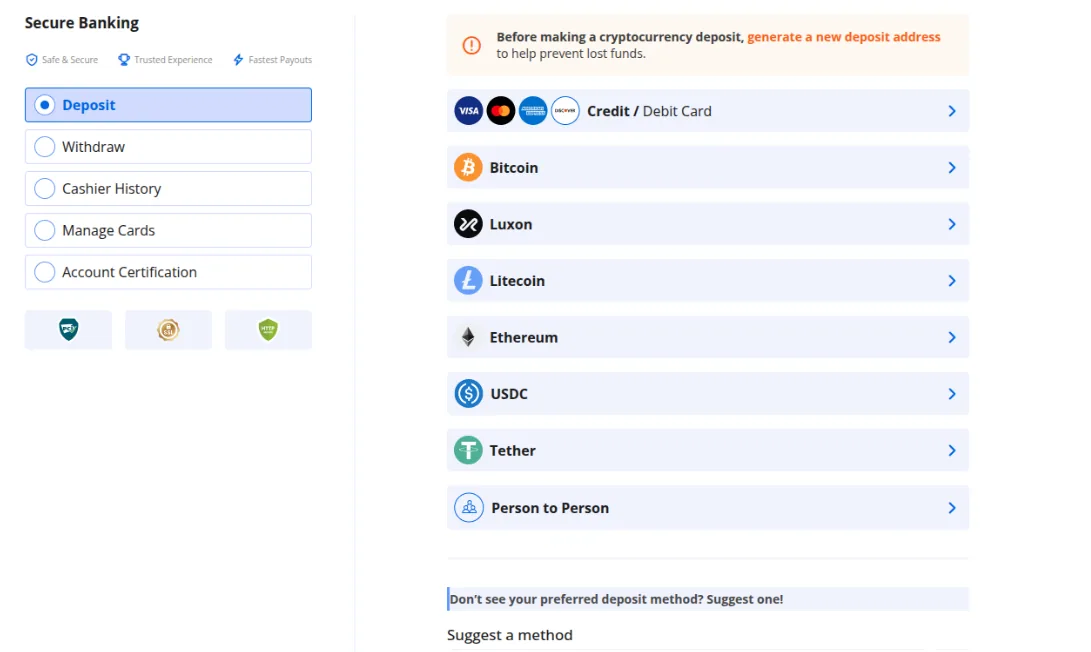Expand the Ethereum row chevron

(952, 337)
